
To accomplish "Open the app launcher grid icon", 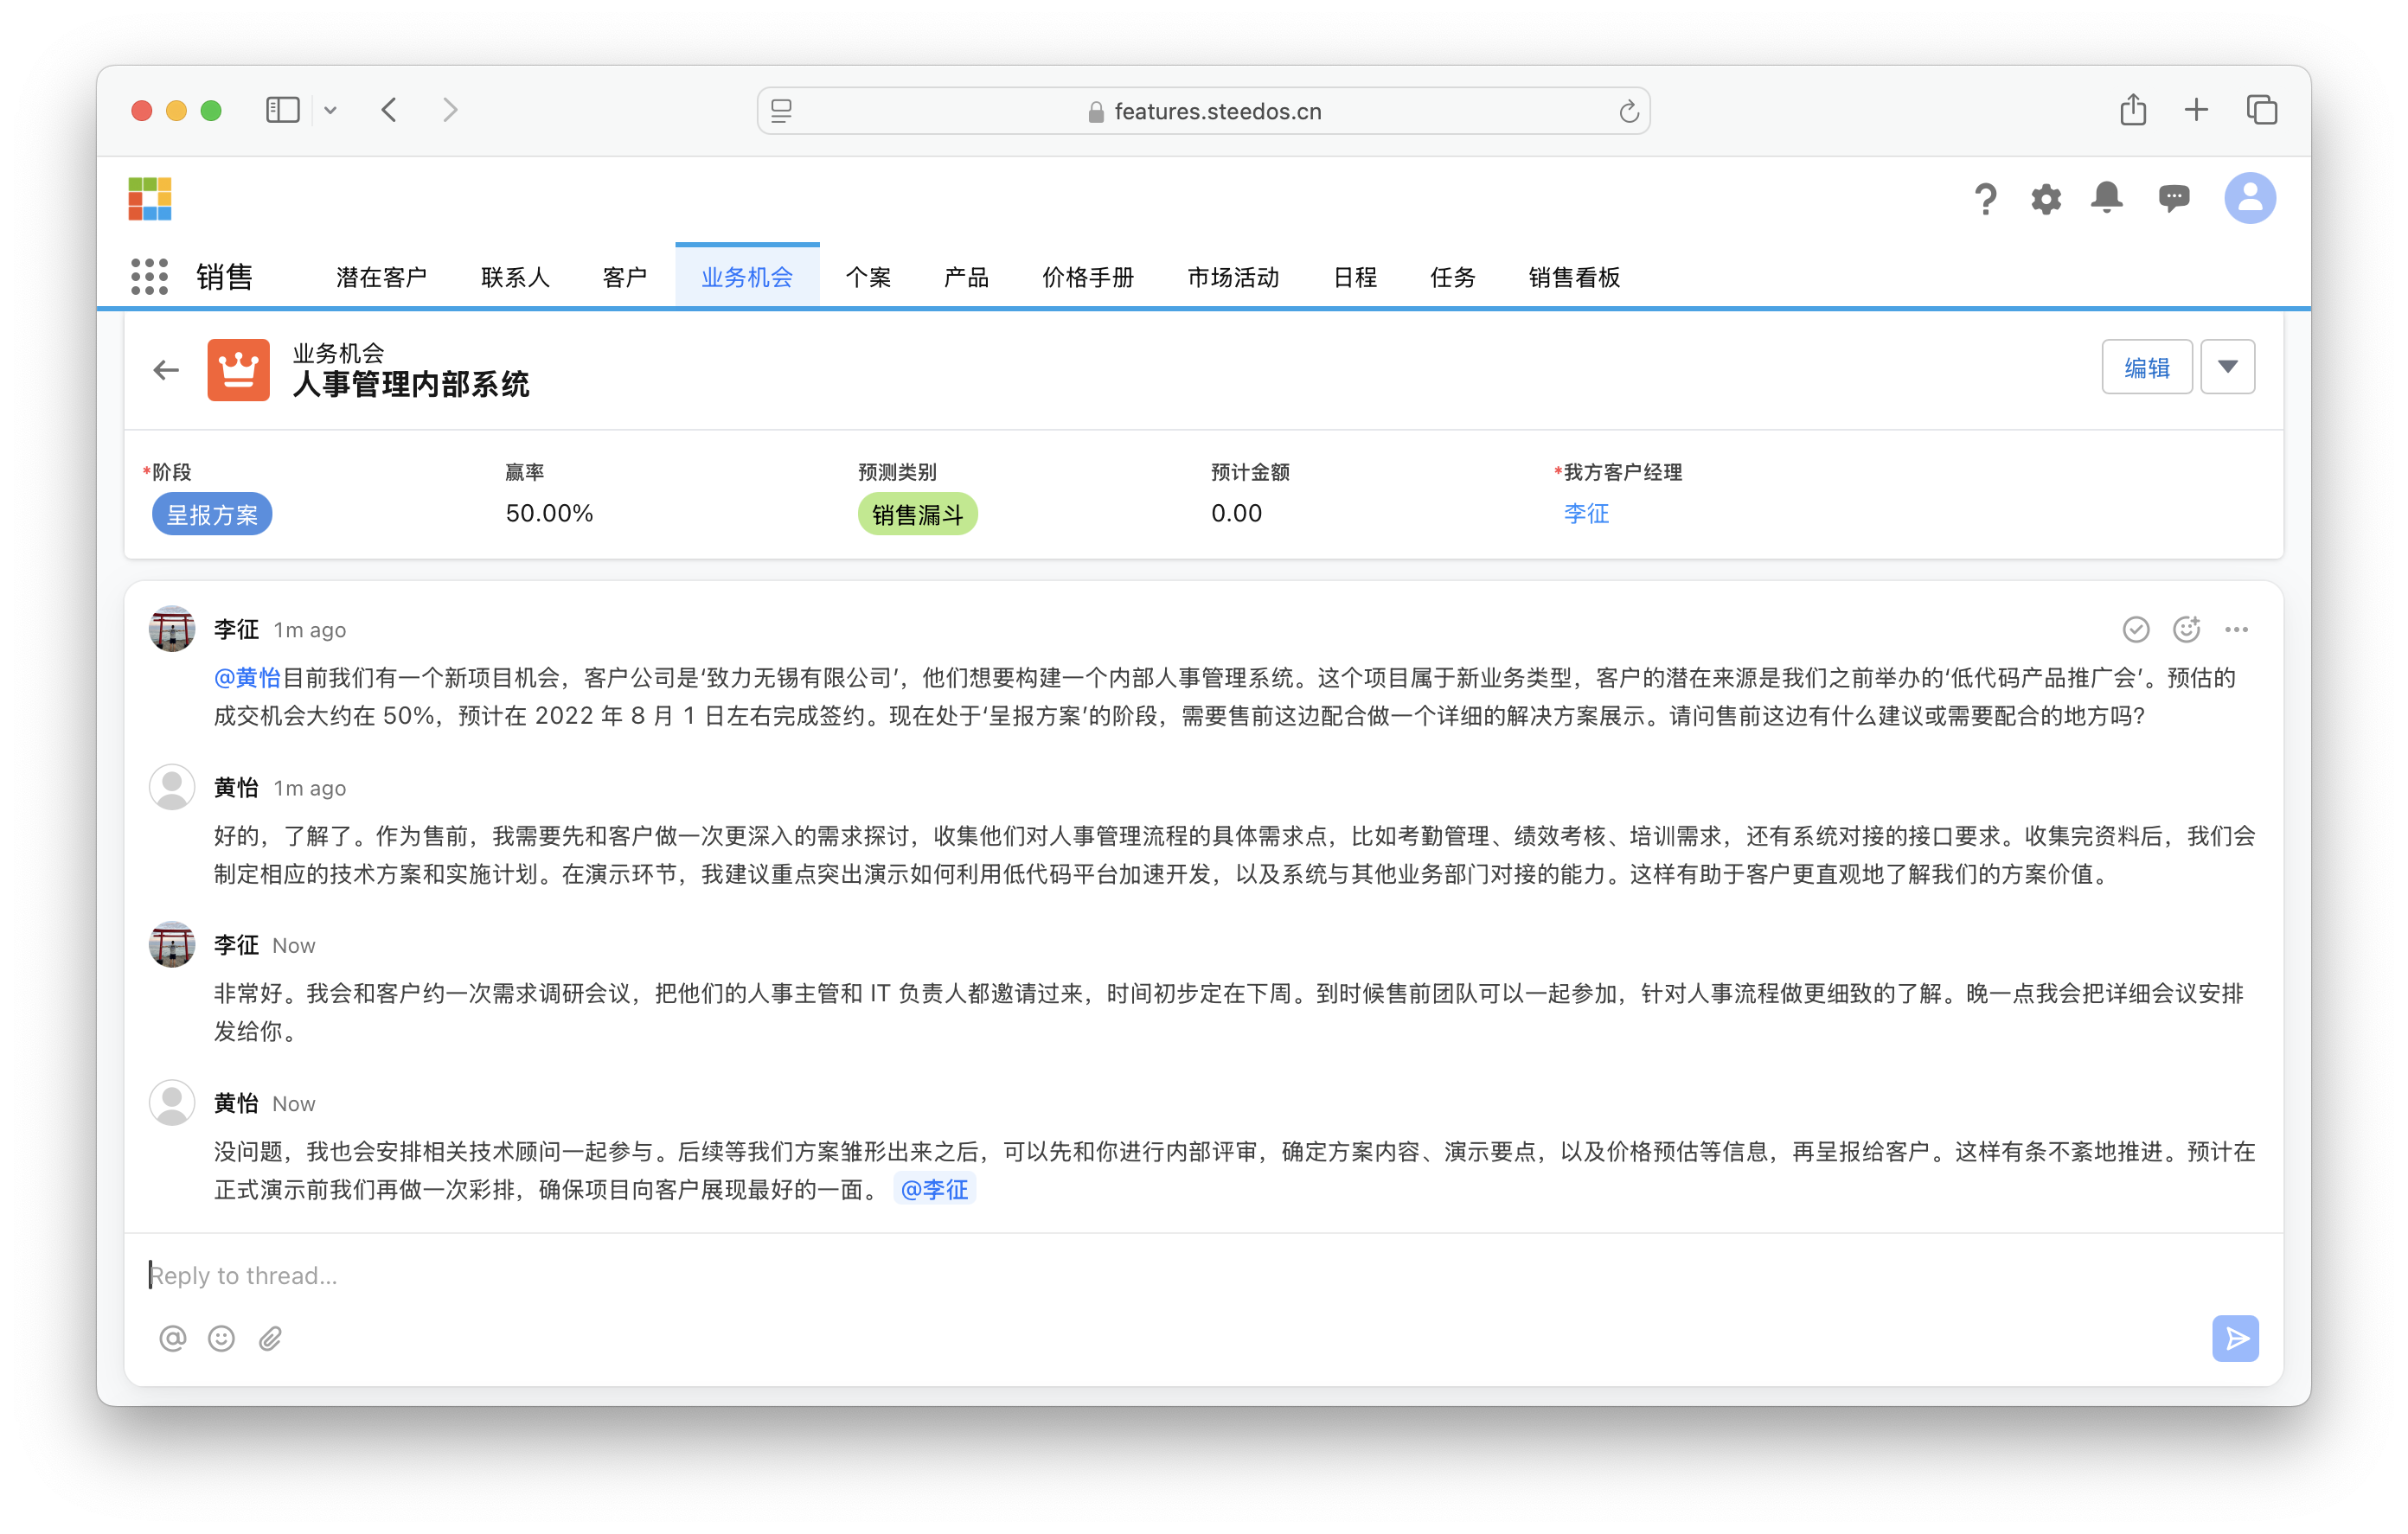I will (149, 276).
